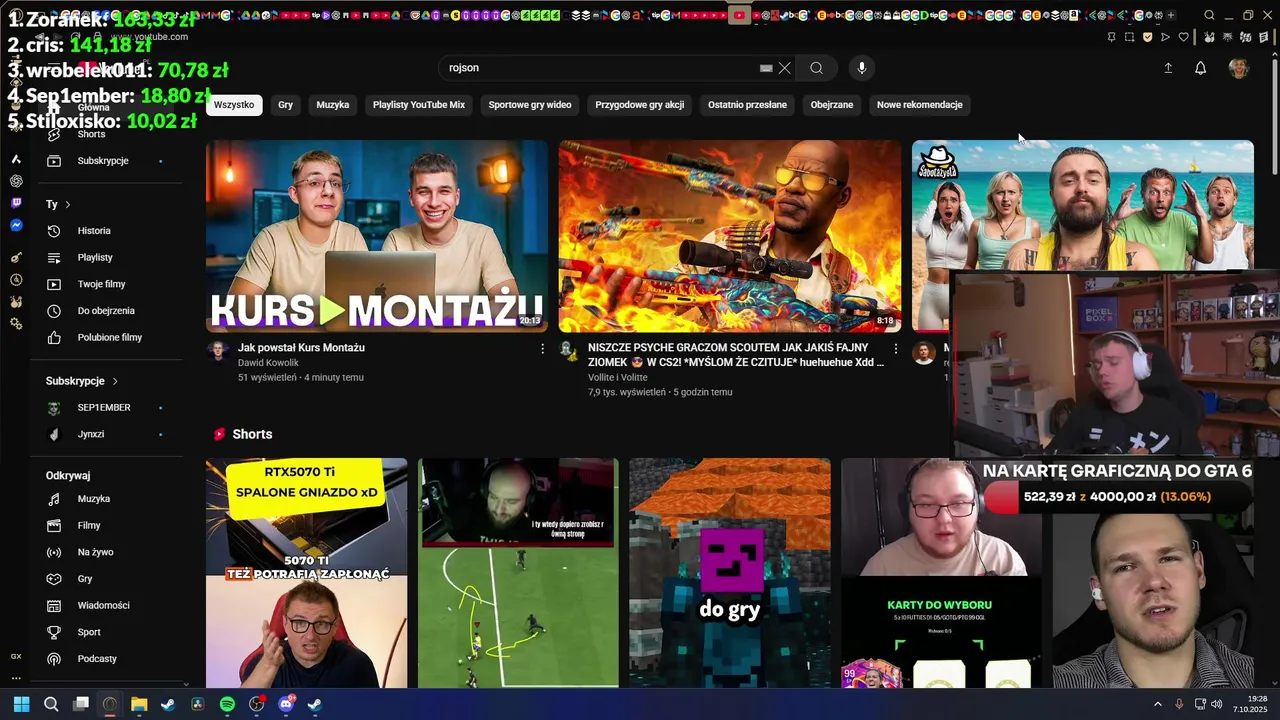Screen dimensions: 1280x720
Task: Open the on-screen keyboard icon in search box
Action: tap(766, 68)
